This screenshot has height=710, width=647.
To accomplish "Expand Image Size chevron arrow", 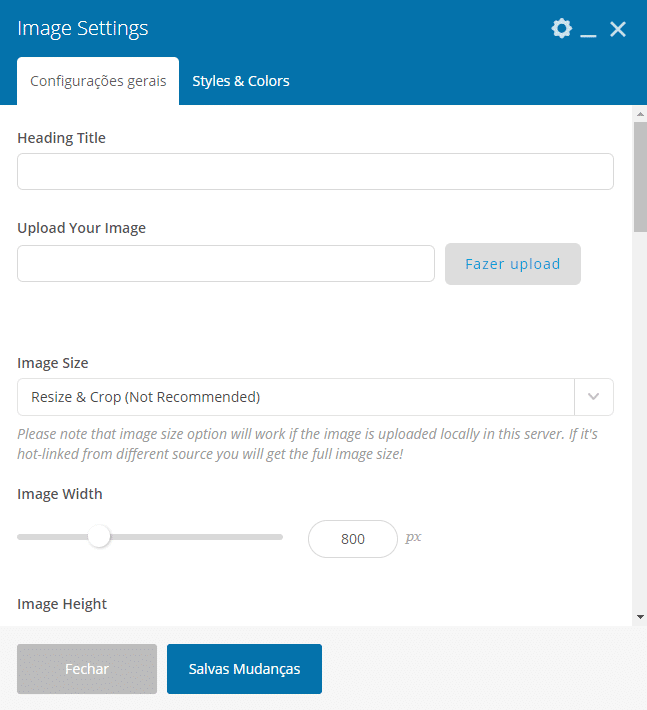I will [x=594, y=397].
